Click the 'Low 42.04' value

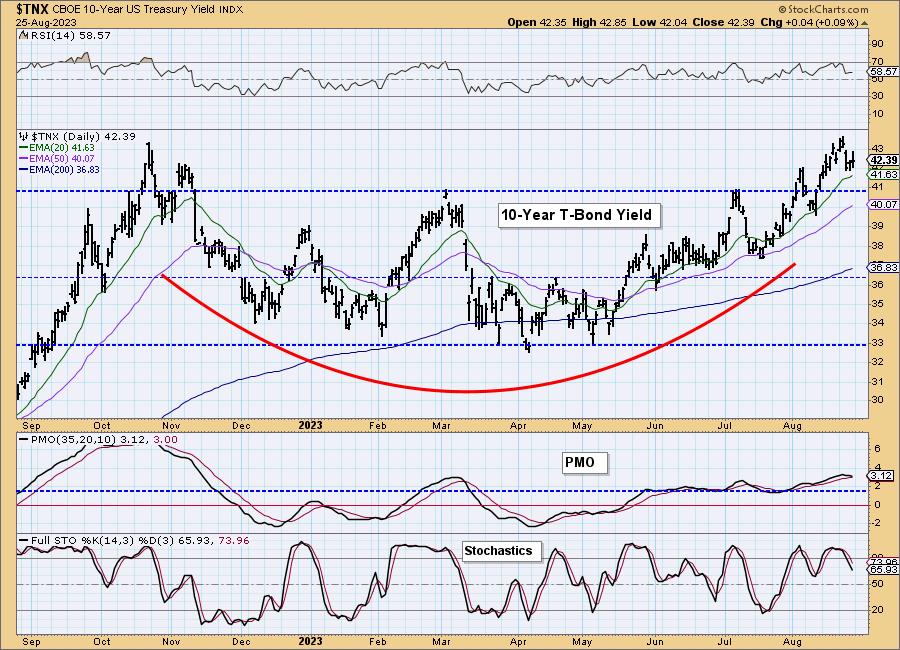tap(660, 23)
